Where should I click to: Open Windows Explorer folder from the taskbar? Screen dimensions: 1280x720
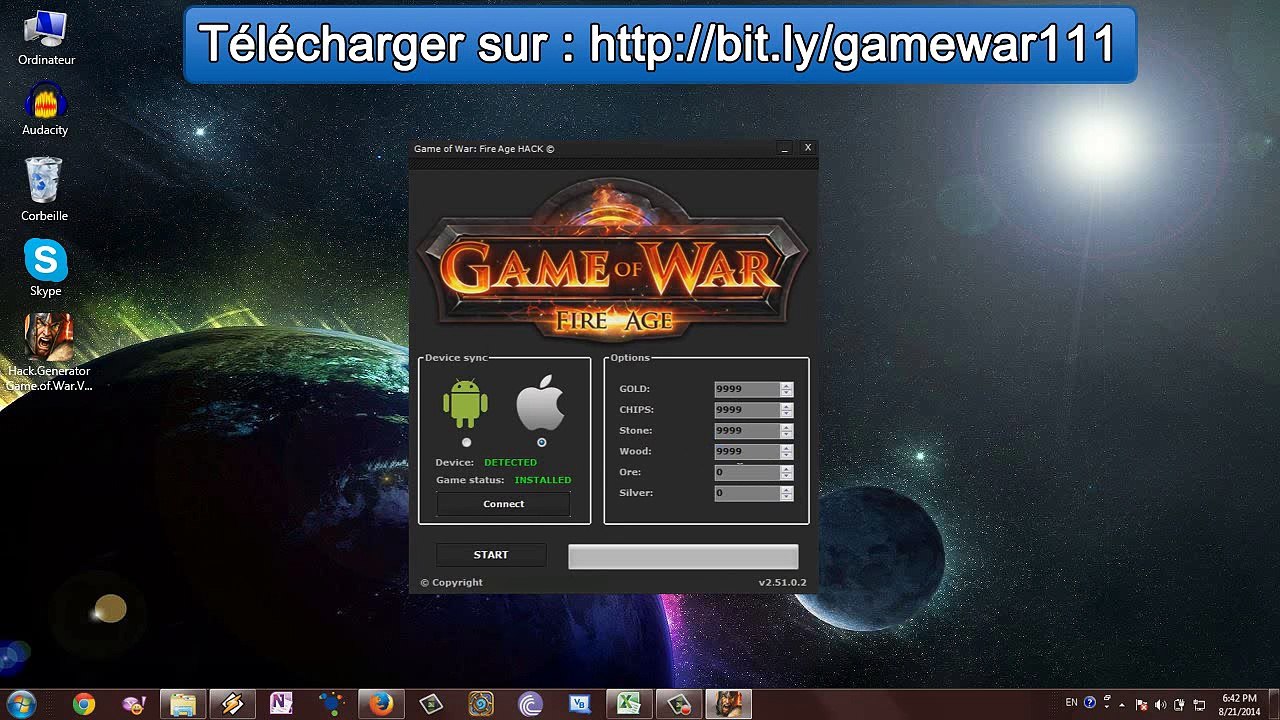183,705
